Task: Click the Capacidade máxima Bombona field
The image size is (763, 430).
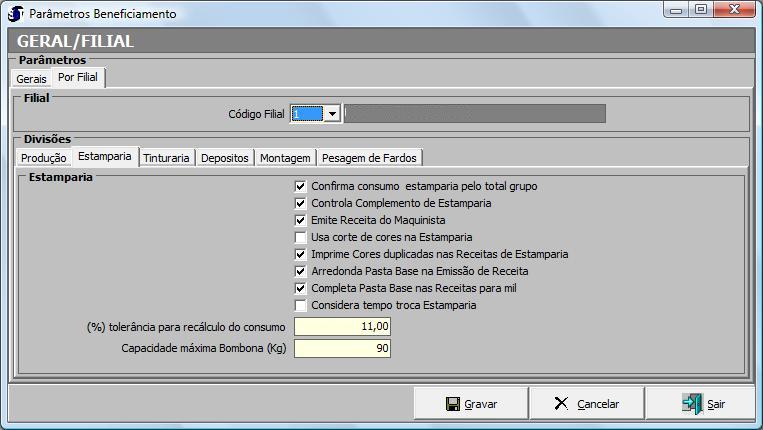Action: click(x=342, y=348)
